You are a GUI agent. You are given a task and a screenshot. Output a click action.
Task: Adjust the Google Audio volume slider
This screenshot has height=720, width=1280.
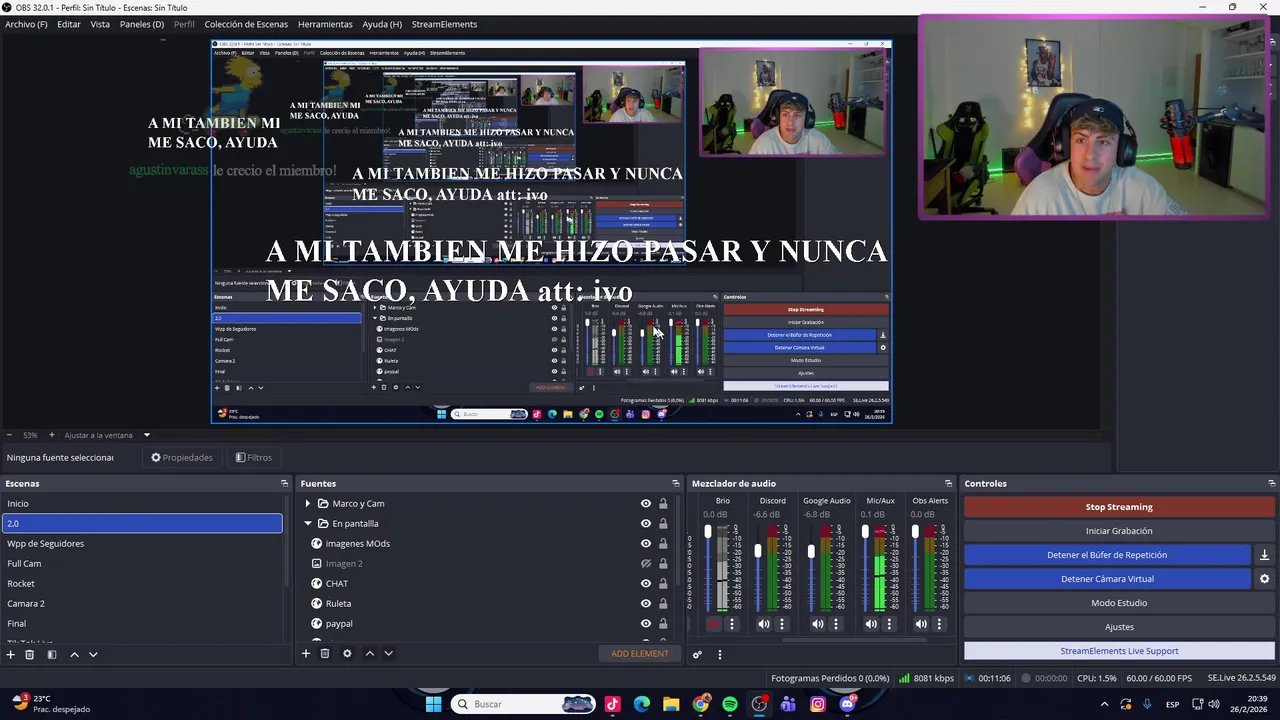tap(811, 551)
